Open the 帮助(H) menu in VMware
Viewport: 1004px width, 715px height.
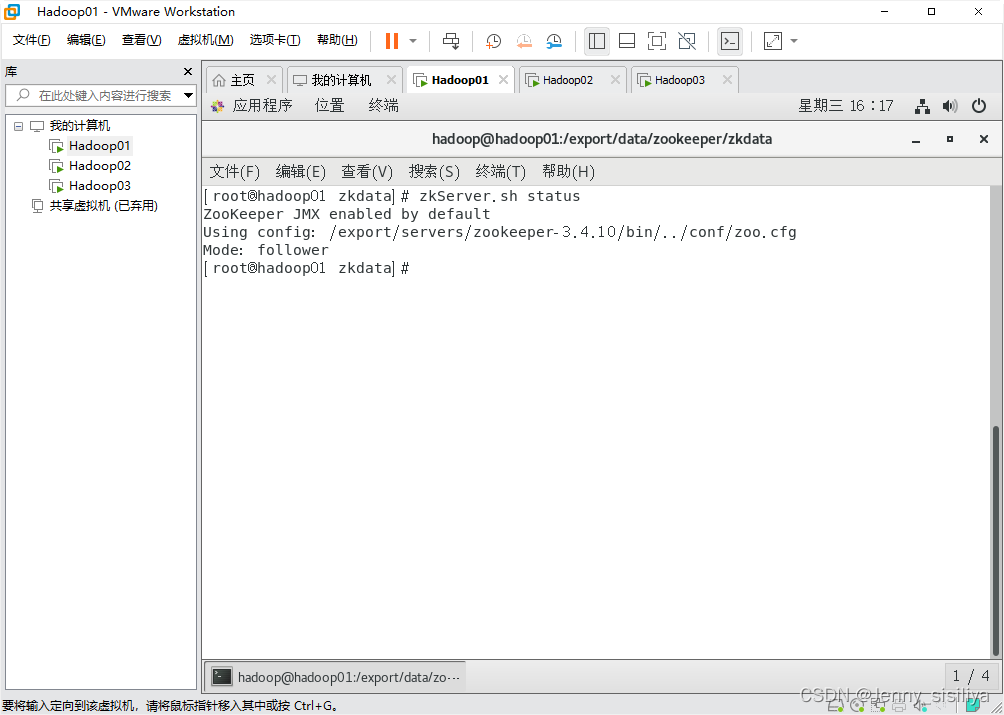337,40
